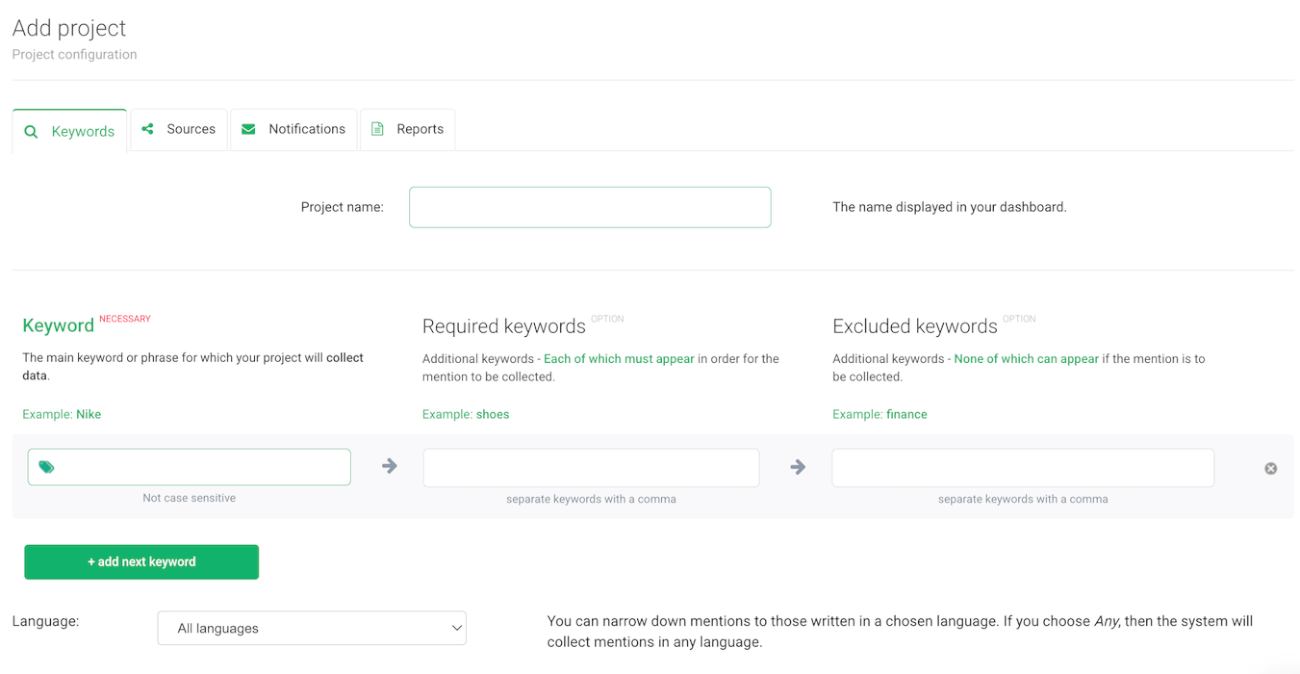Click arrow between keyword and required fields
The width and height of the screenshot is (1300, 674).
click(390, 466)
